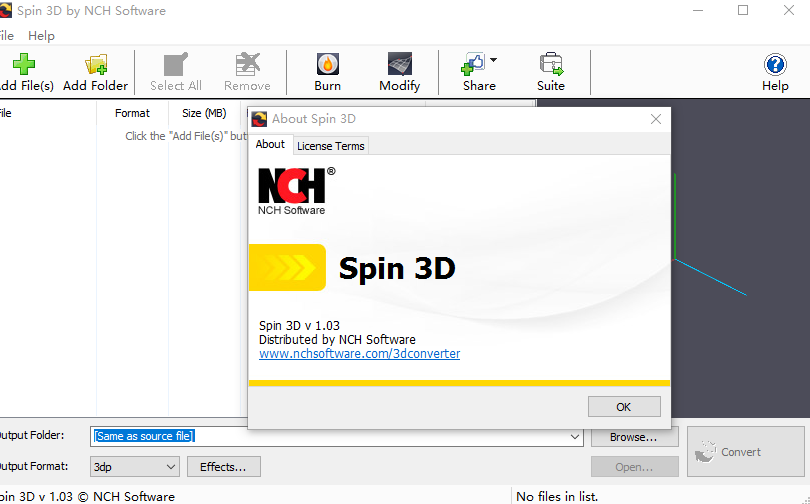
Task: Click the 'No files in list.' status text
Action: click(557, 497)
